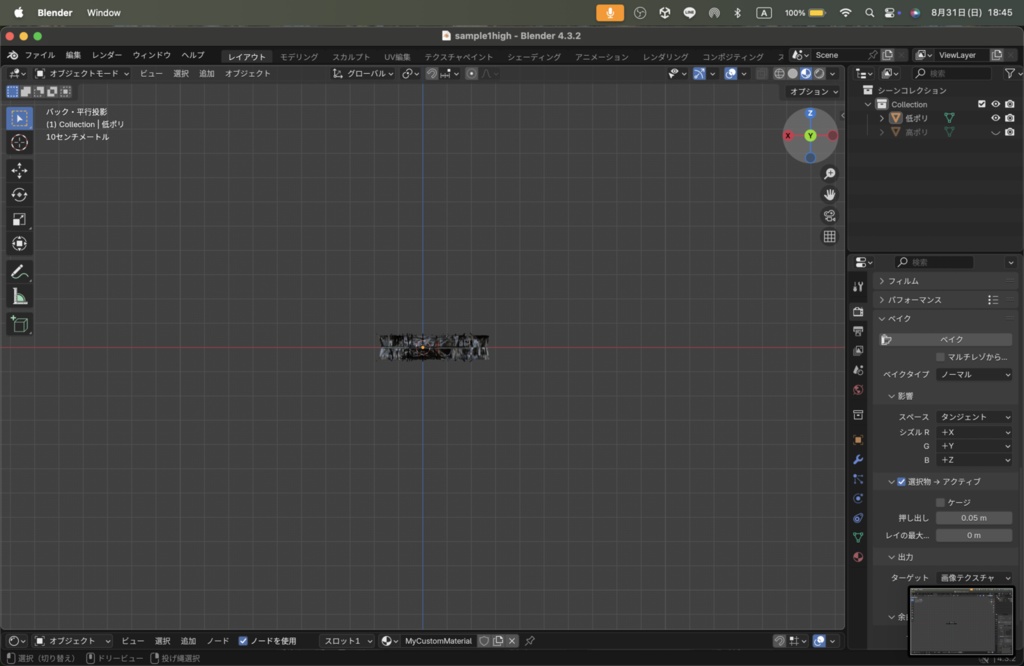The image size is (1024, 666).
Task: Switch to the モデリング workspace tab
Action: tap(299, 57)
